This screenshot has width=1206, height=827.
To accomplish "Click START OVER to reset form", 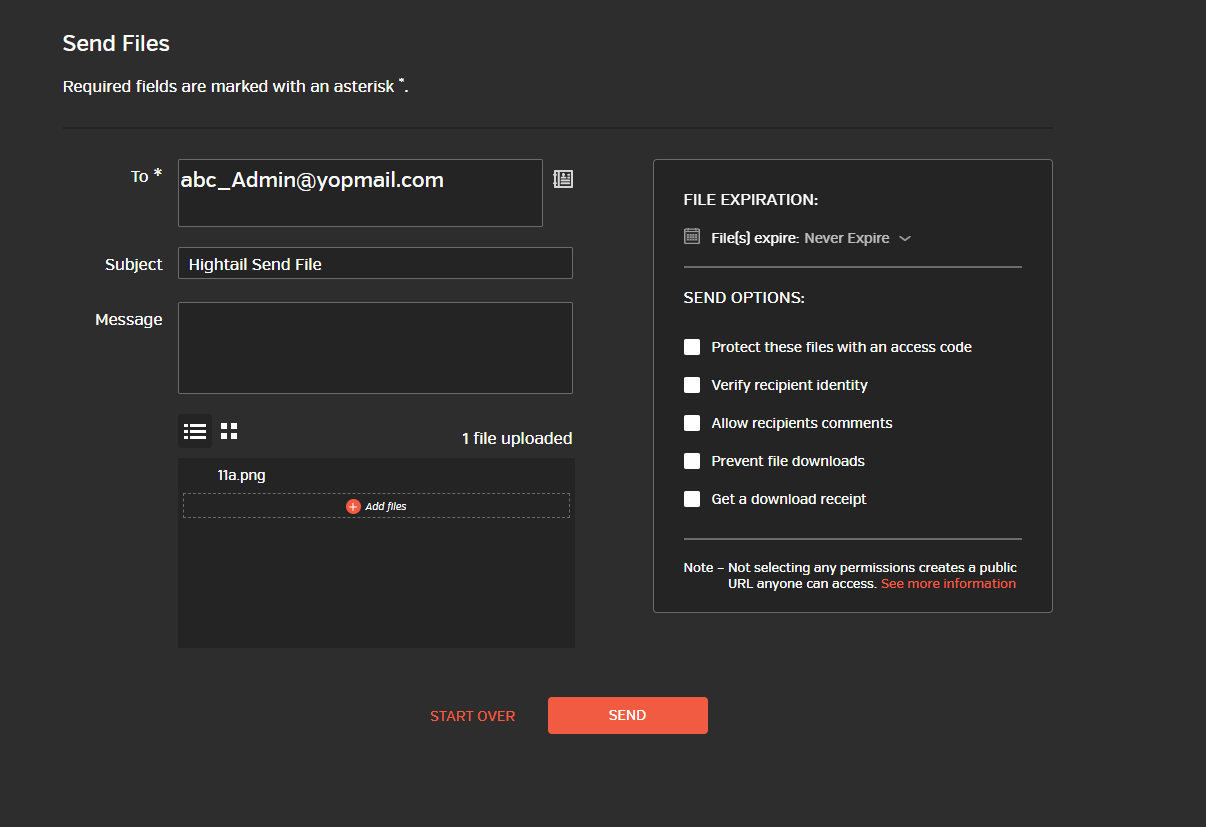I will coord(473,716).
